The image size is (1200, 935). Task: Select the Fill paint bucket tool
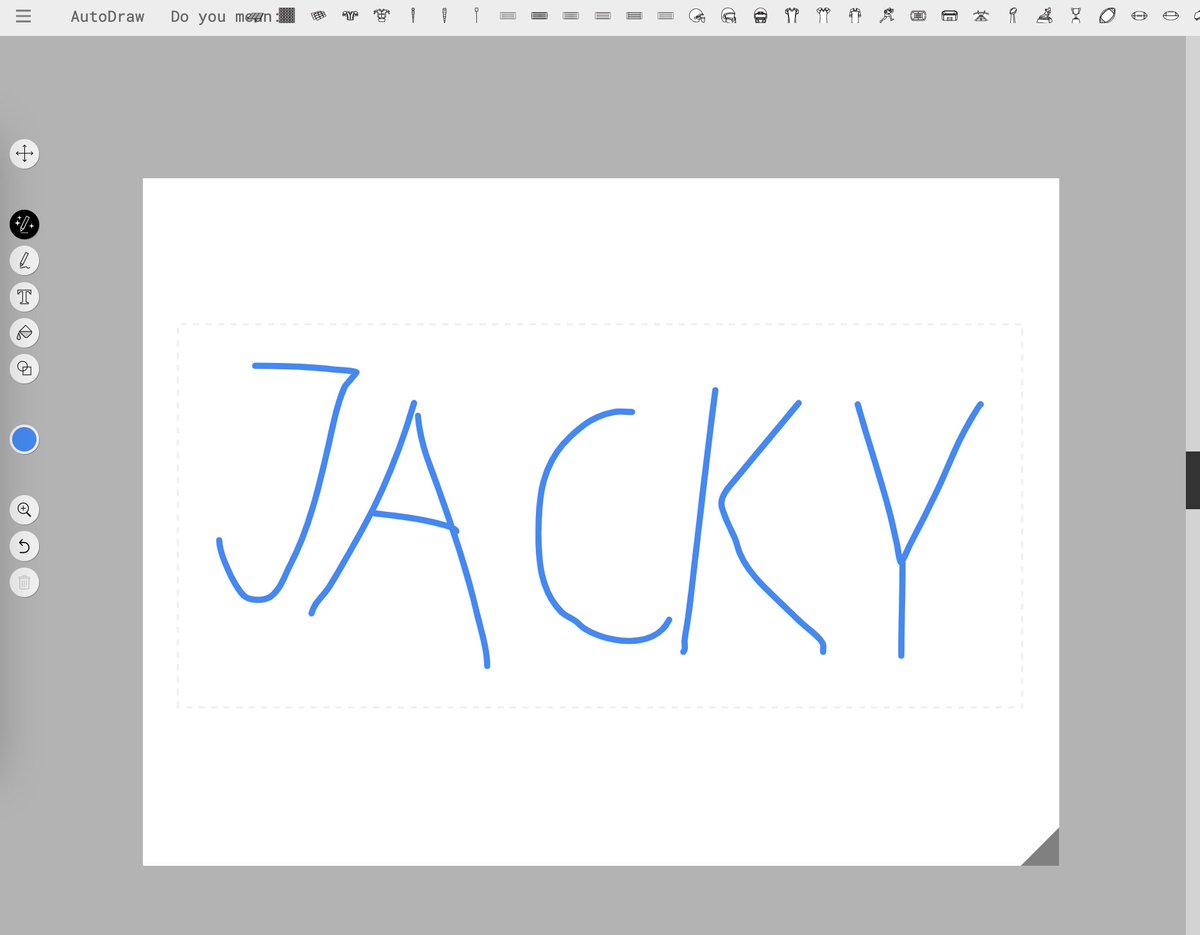tap(24, 333)
